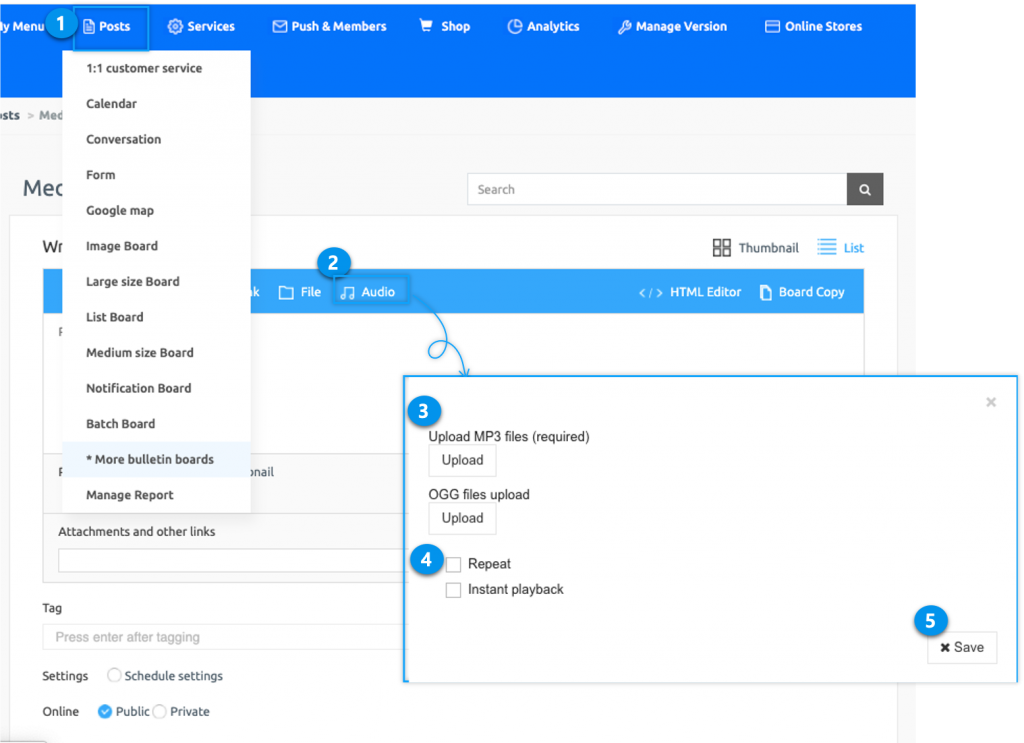This screenshot has width=1024, height=743.
Task: Save the audio upload settings
Action: 961,647
